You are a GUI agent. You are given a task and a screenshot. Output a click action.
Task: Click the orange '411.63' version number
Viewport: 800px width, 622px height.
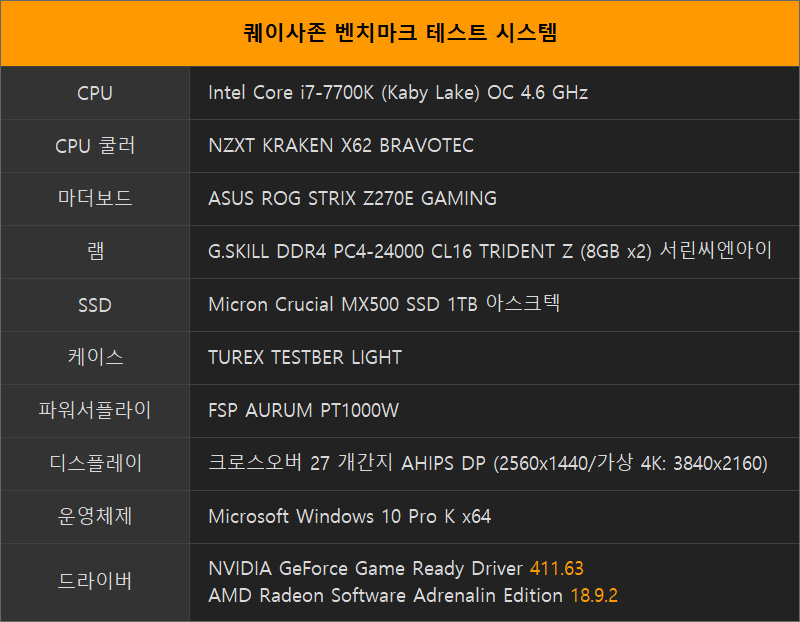557,568
